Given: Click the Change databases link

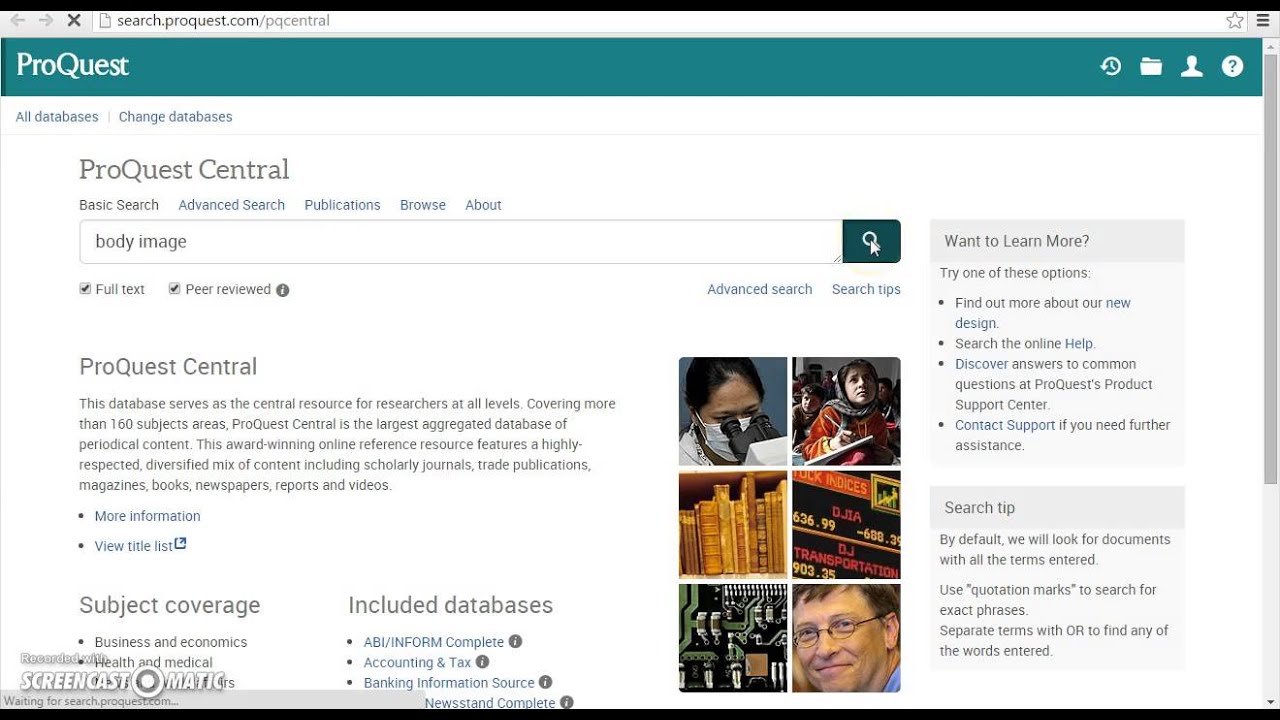Looking at the screenshot, I should [175, 117].
